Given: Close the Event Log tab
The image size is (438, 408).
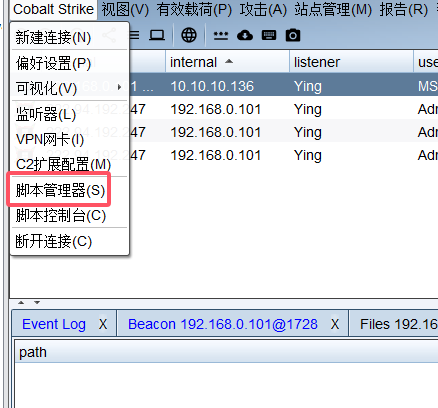Looking at the screenshot, I should 103,324.
